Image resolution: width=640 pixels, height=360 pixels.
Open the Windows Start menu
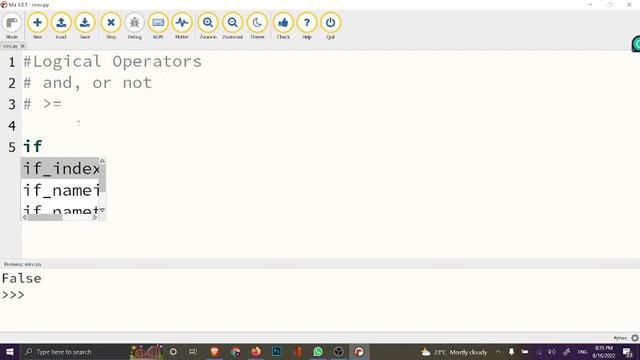[x=10, y=352]
